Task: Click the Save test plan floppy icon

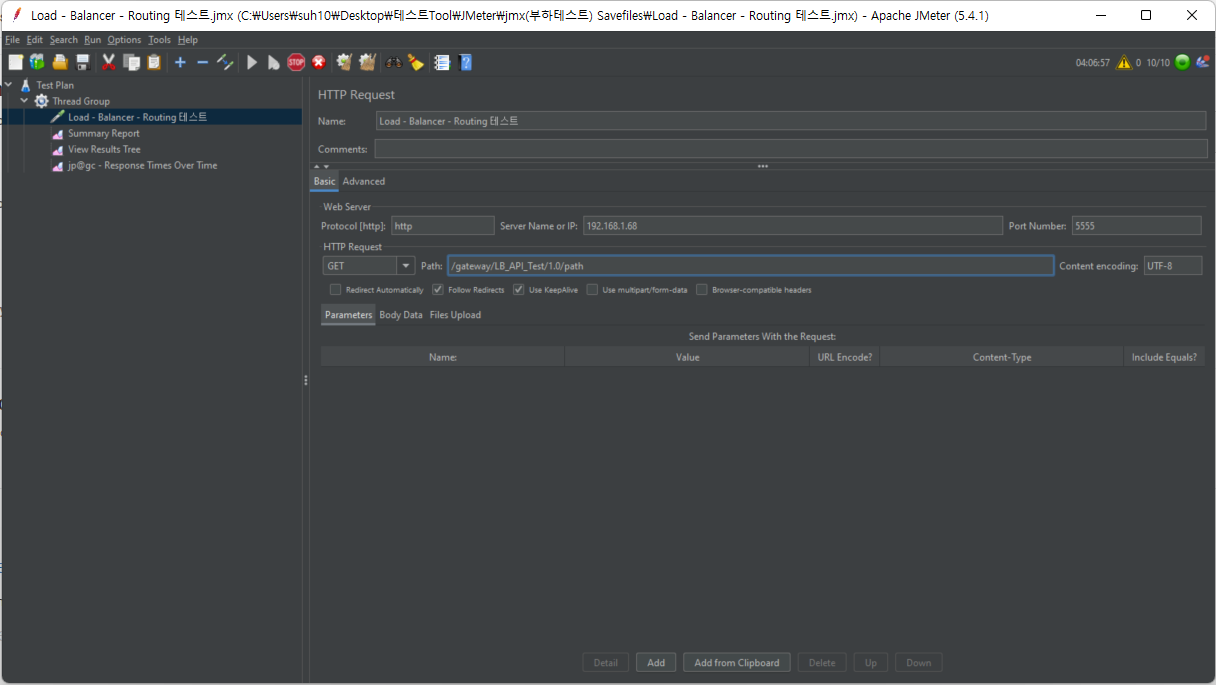Action: point(83,62)
